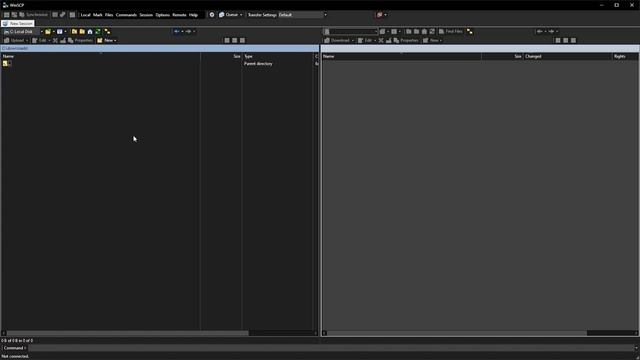Click remote panel back arrow

540,31
